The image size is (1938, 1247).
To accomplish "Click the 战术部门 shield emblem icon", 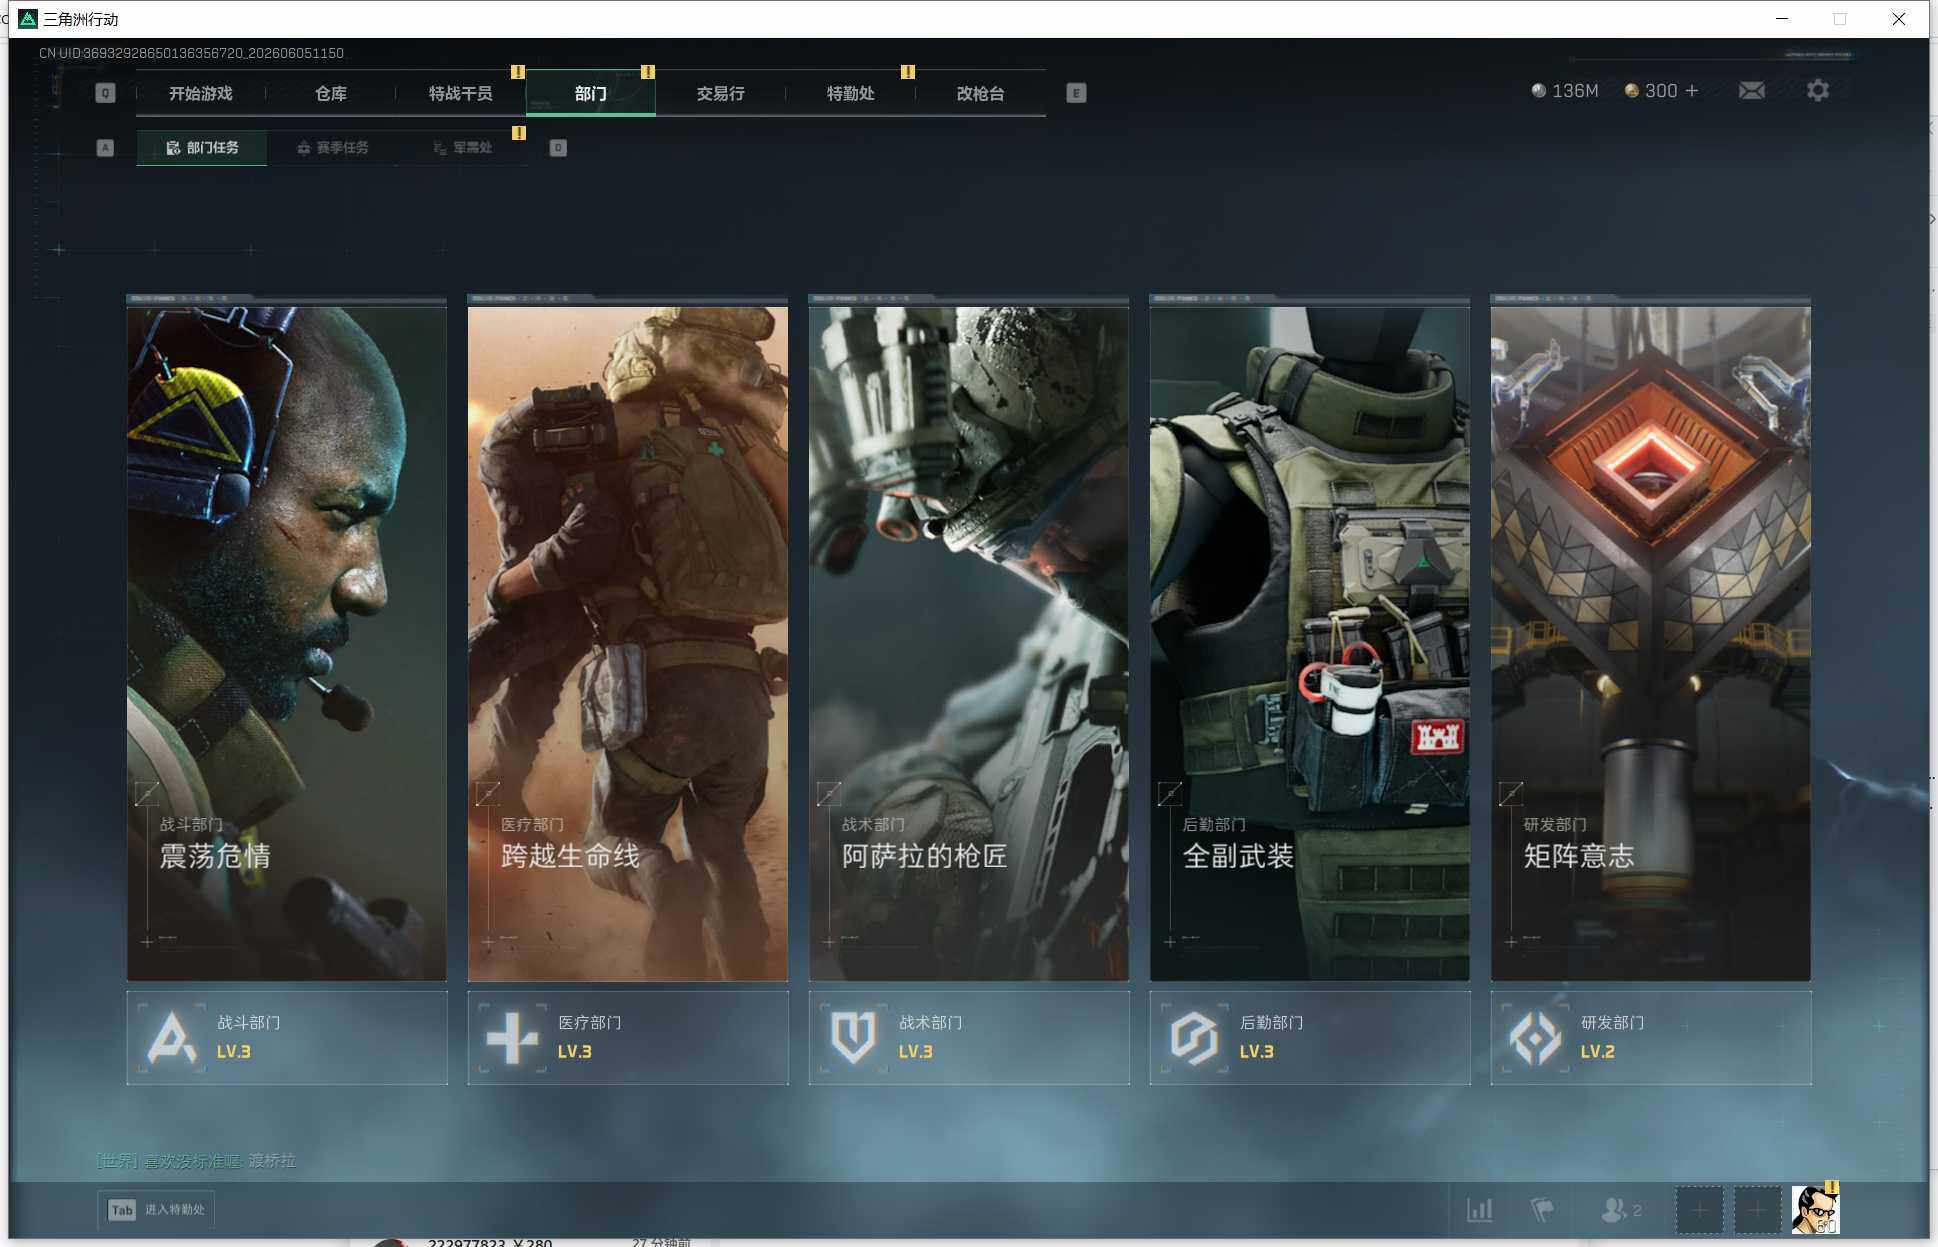I will 854,1037.
